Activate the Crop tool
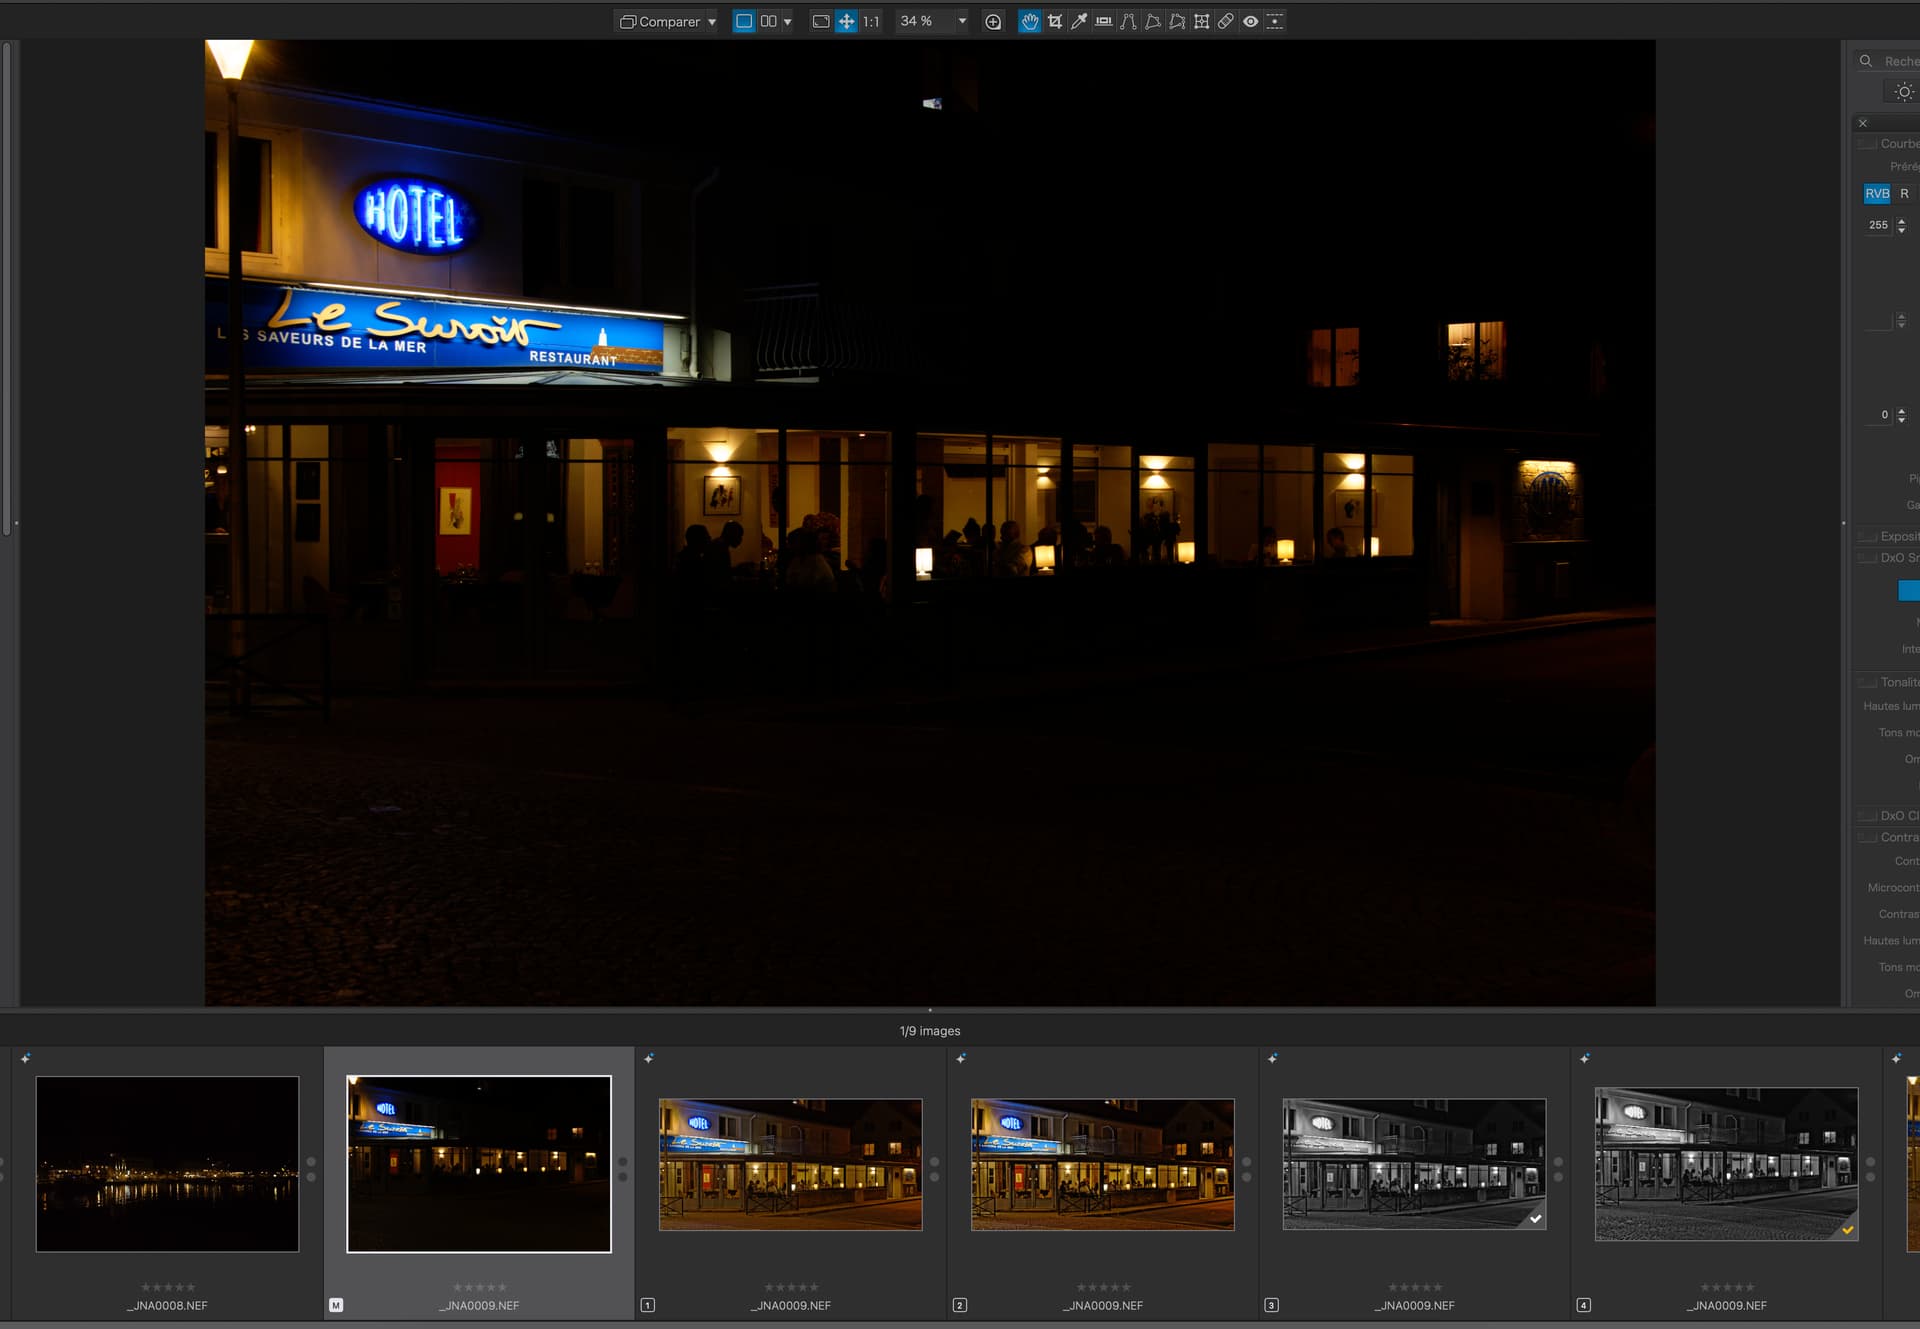Screen dimensions: 1920x1329 [1054, 21]
